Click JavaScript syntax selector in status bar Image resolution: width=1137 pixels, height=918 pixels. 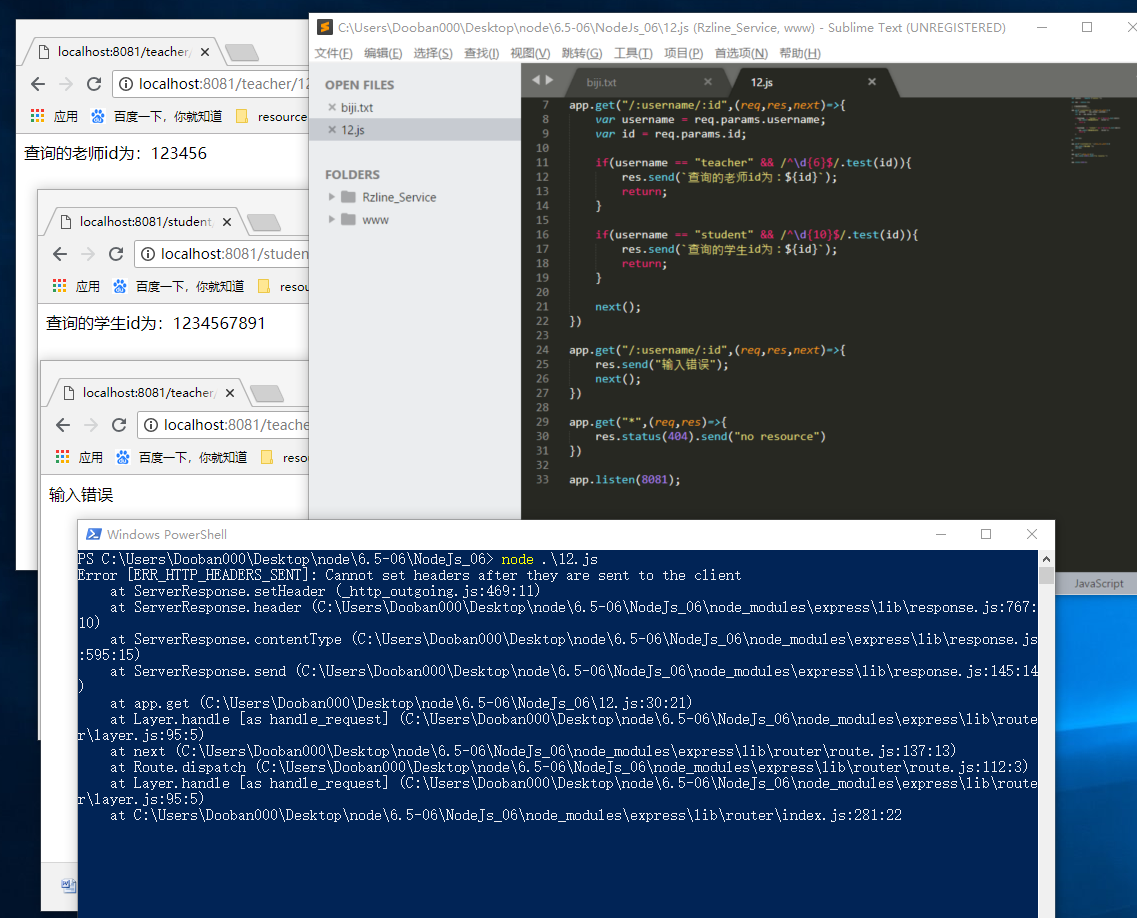tap(1098, 583)
